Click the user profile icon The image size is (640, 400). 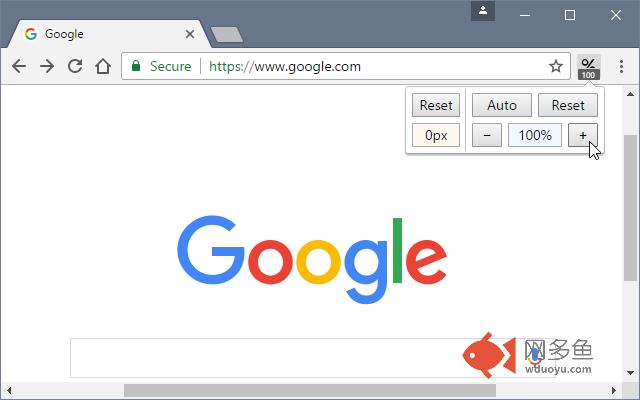tap(483, 11)
